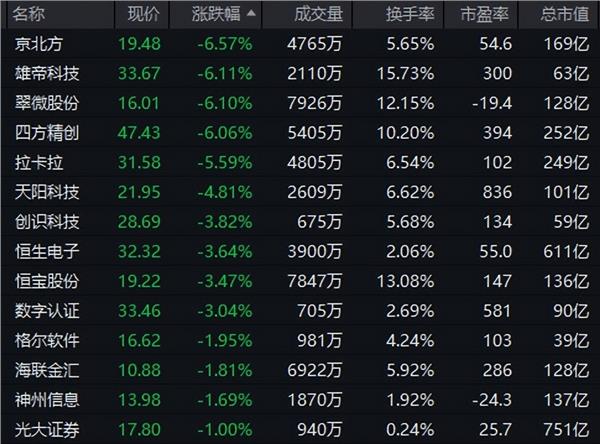Select 恒生电子 in the list
The height and width of the screenshot is (444, 600).
point(47,251)
